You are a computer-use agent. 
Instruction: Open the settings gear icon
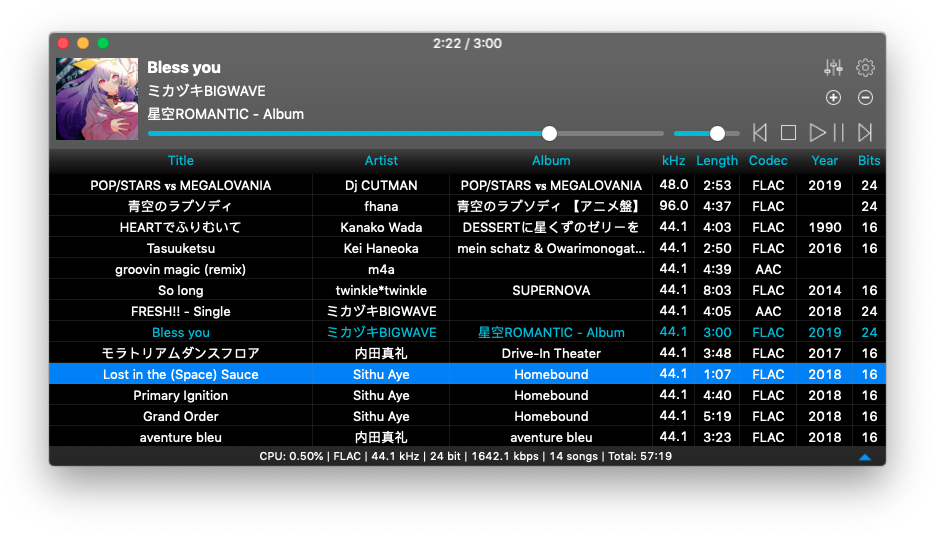click(x=865, y=67)
